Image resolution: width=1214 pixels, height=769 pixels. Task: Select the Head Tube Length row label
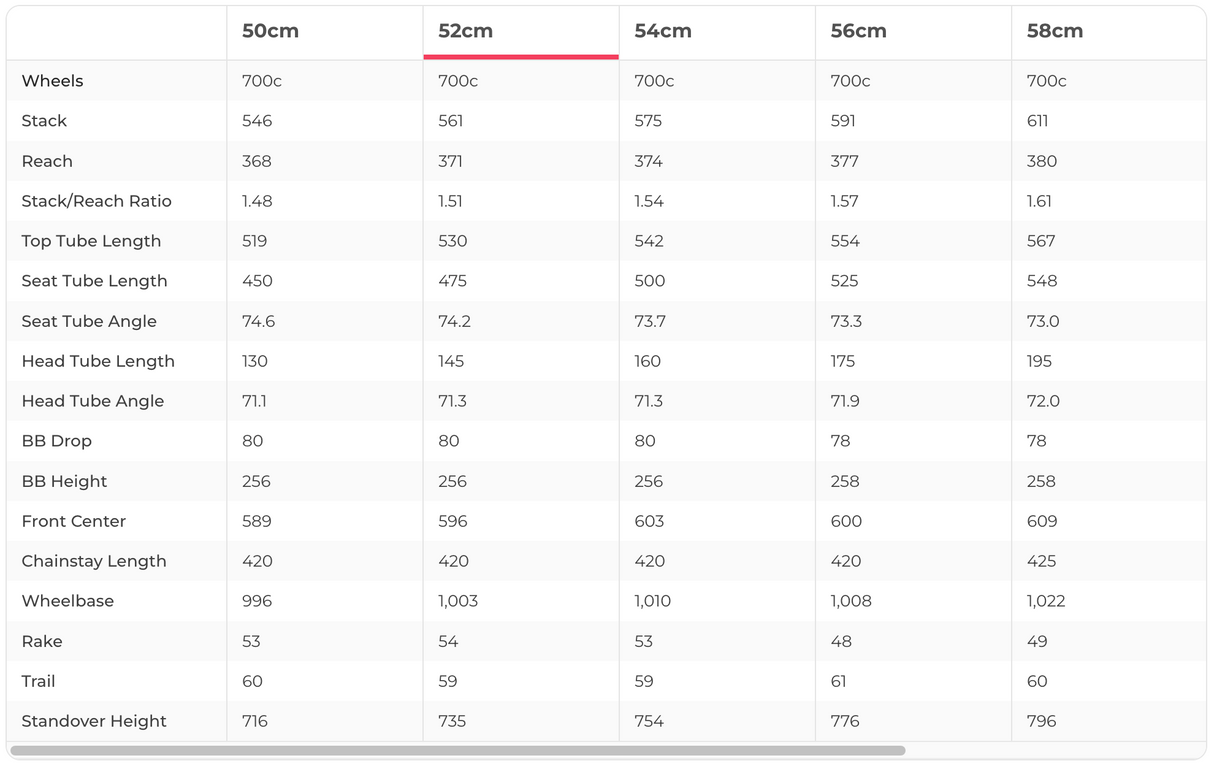click(x=98, y=361)
